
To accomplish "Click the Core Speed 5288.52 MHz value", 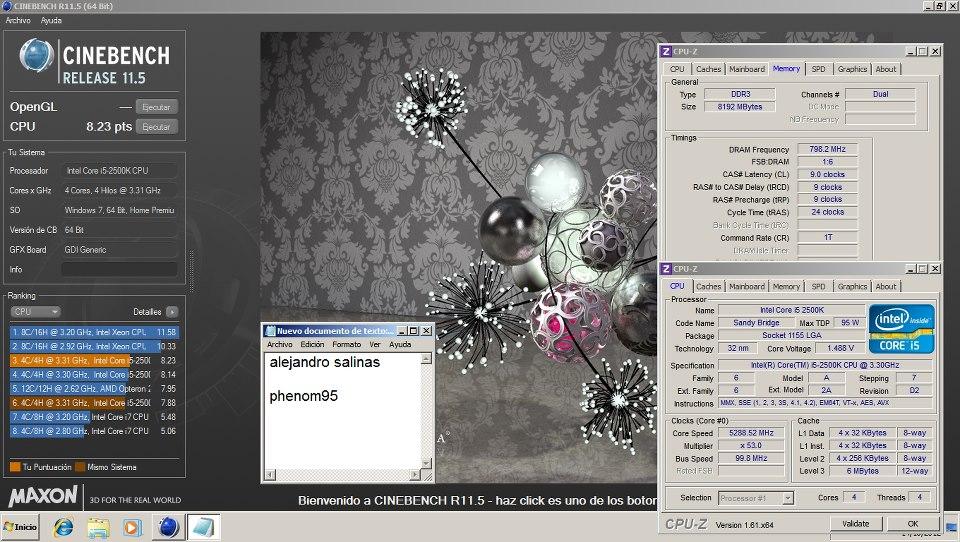I will click(x=751, y=433).
